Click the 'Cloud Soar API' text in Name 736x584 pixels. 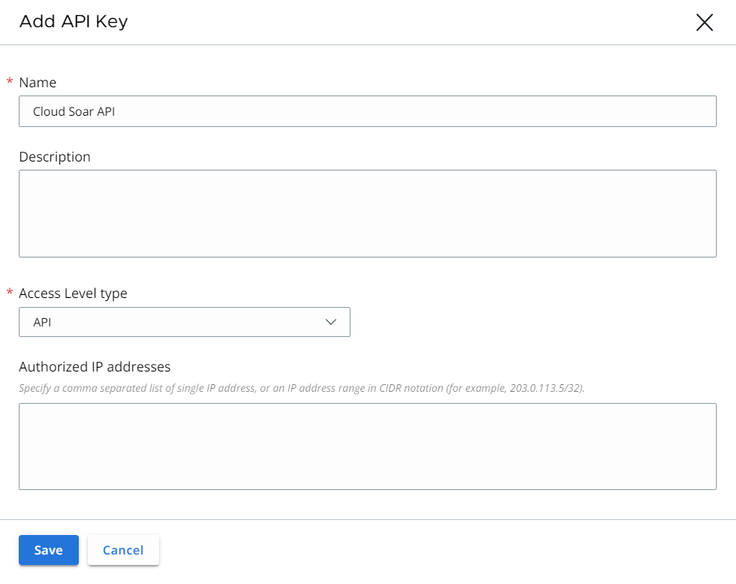click(x=74, y=112)
